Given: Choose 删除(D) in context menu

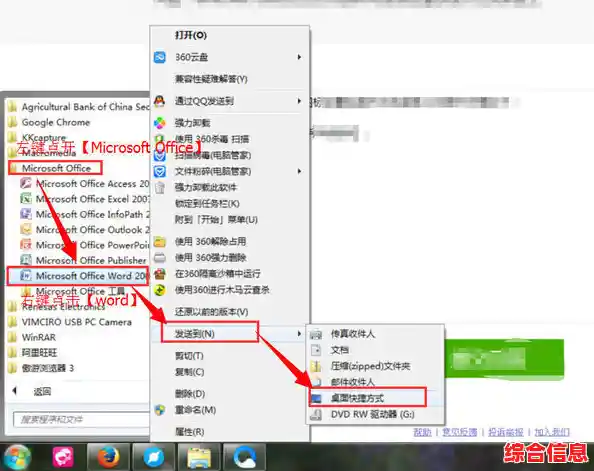Looking at the screenshot, I should click(x=190, y=394).
